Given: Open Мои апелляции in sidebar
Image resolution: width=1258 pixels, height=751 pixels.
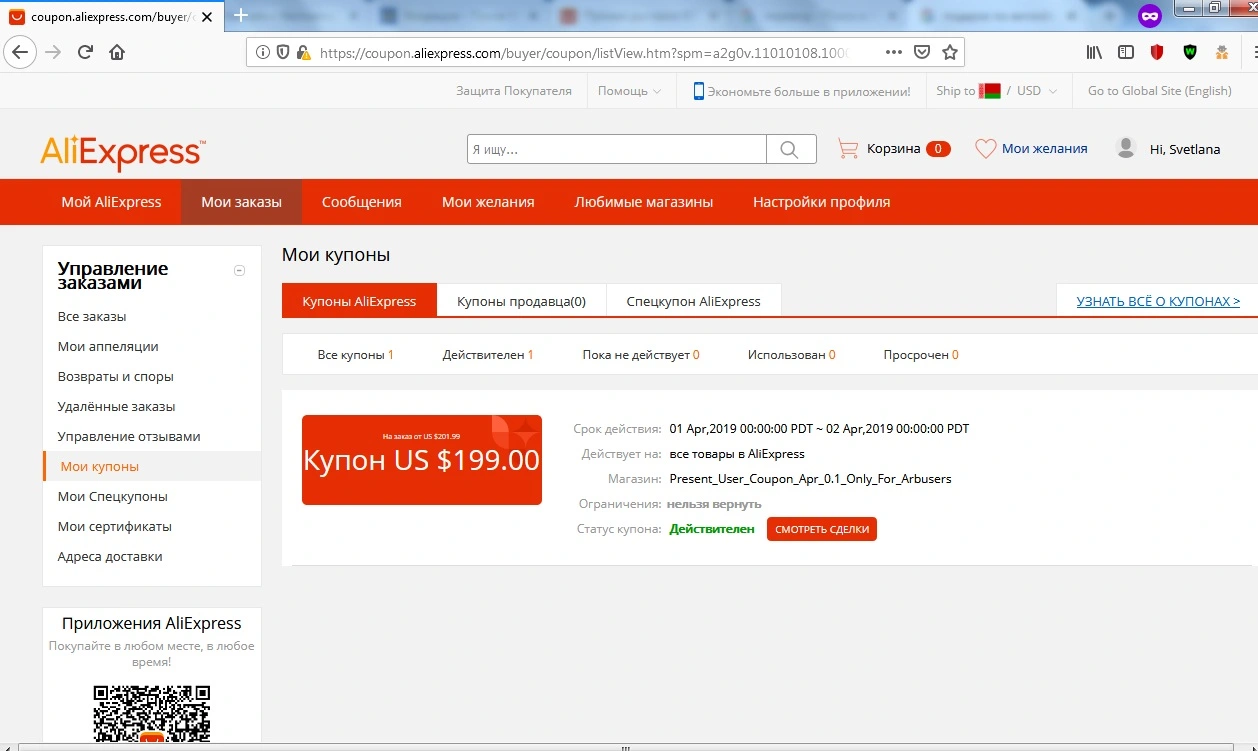Looking at the screenshot, I should [108, 347].
